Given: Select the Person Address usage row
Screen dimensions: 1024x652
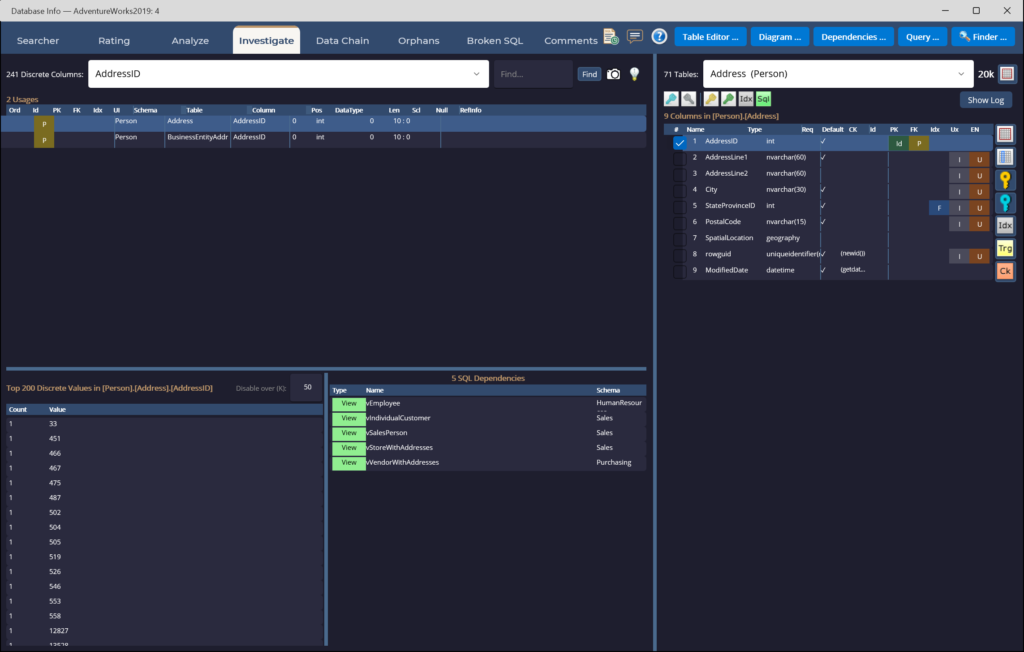Looking at the screenshot, I should coord(323,122).
